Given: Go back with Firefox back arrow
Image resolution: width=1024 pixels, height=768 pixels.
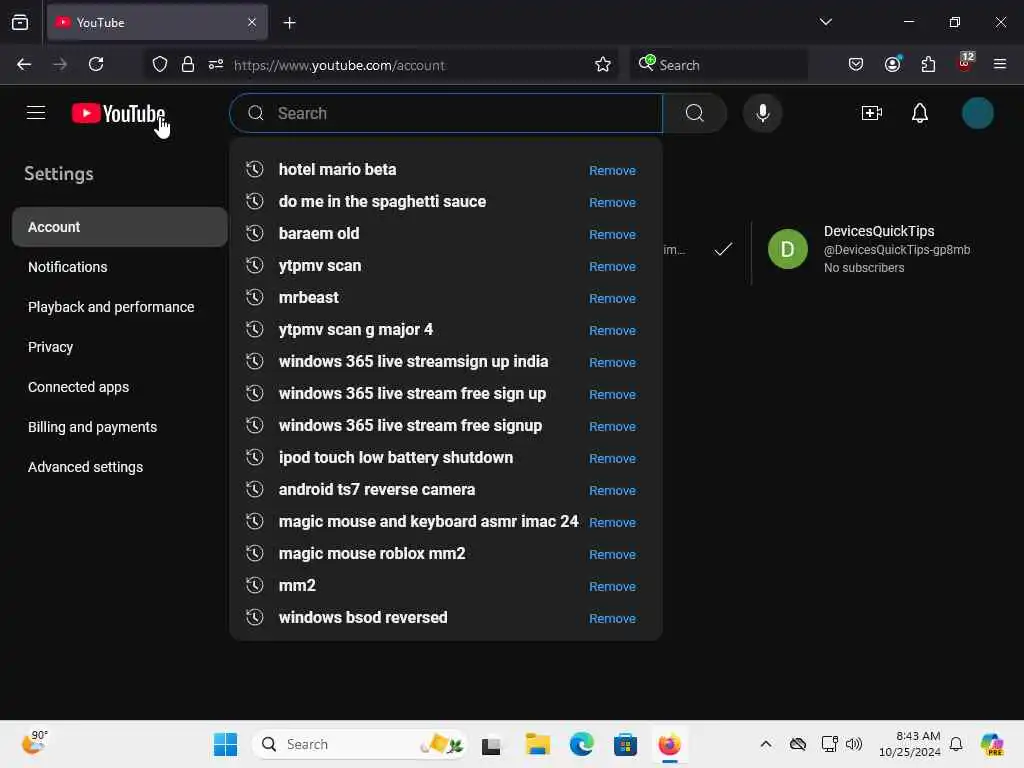Looking at the screenshot, I should (x=24, y=64).
